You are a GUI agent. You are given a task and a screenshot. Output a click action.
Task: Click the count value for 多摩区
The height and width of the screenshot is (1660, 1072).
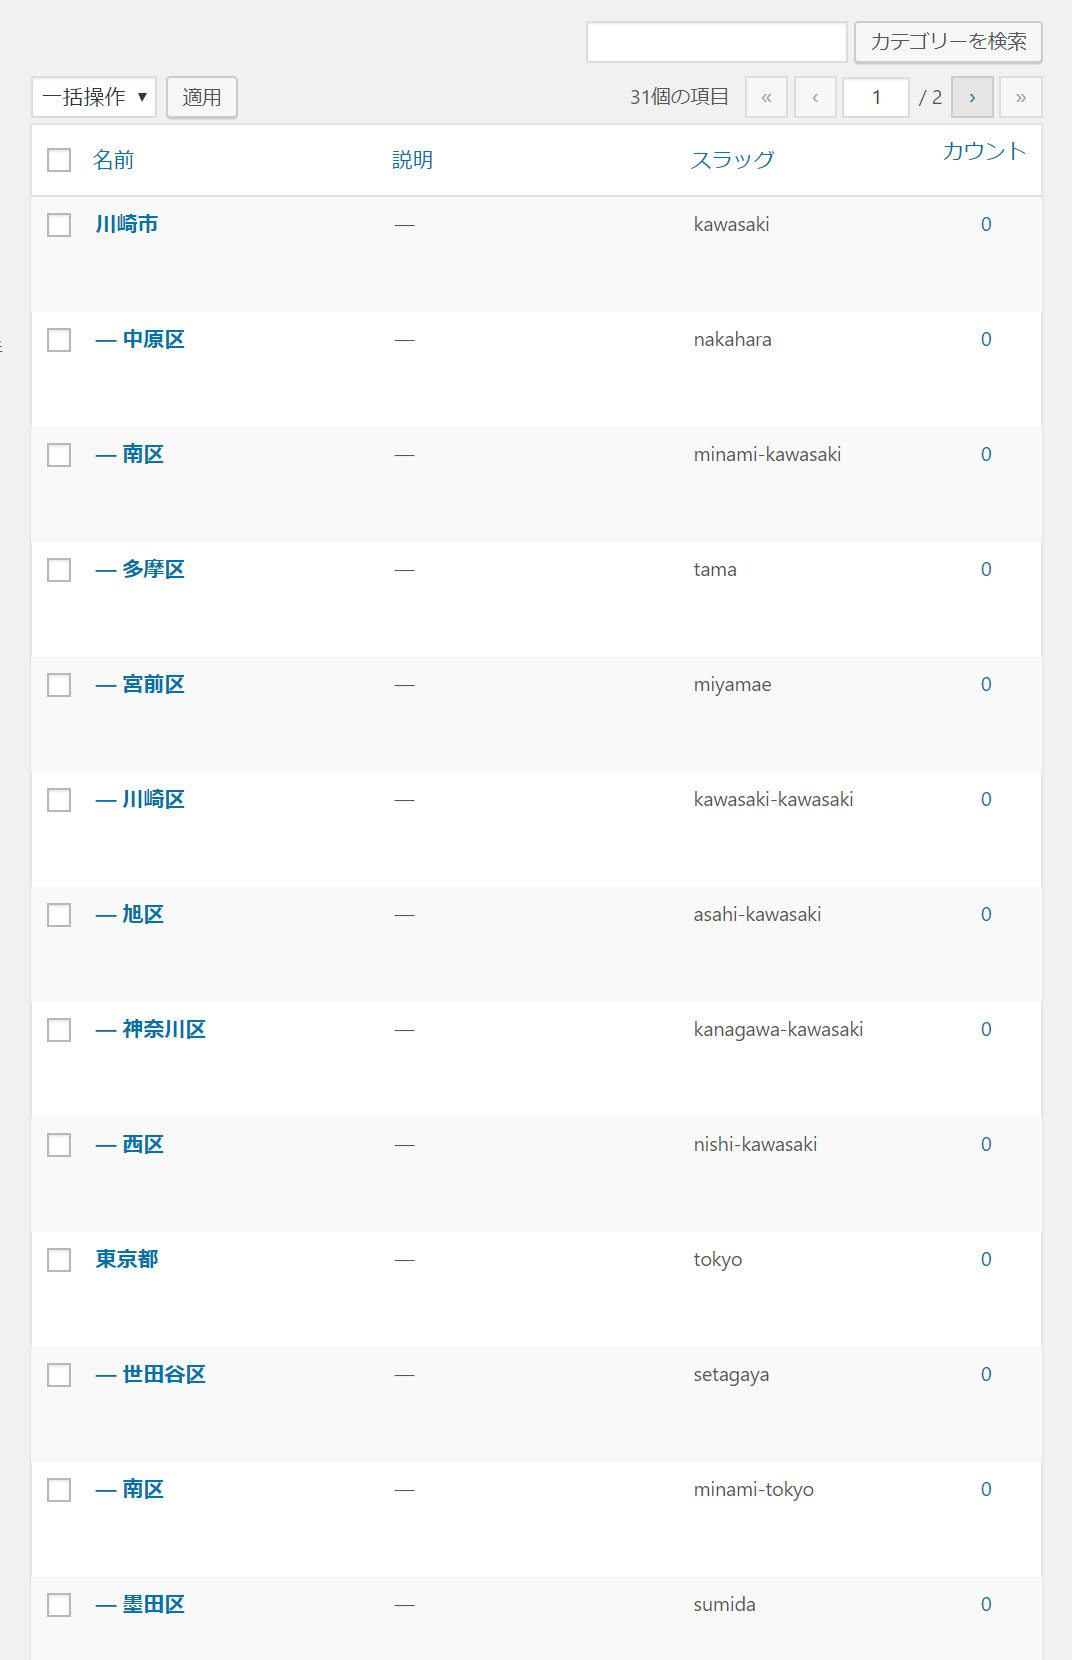[x=986, y=570]
